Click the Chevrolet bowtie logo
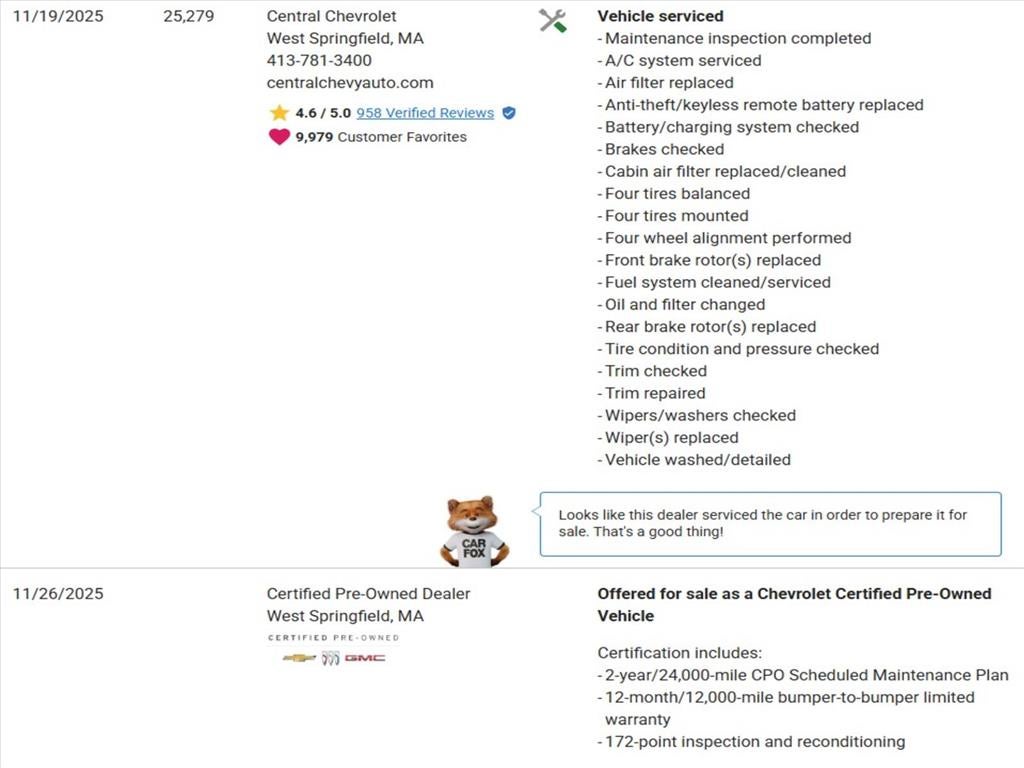 coord(298,658)
